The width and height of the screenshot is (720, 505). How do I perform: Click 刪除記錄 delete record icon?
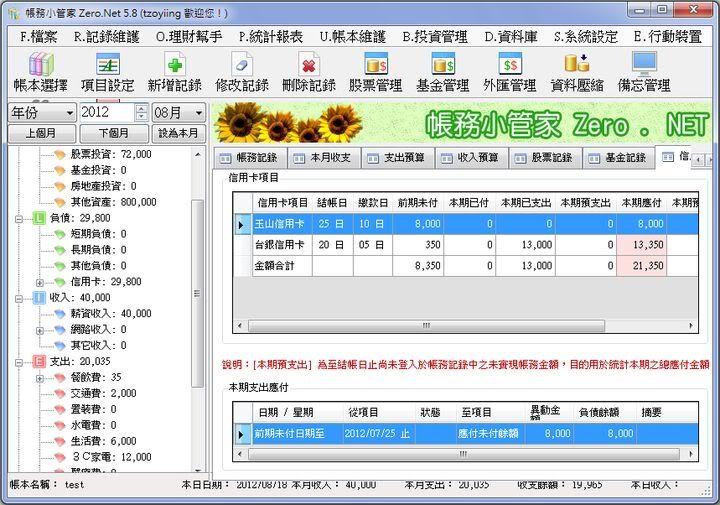tap(309, 64)
